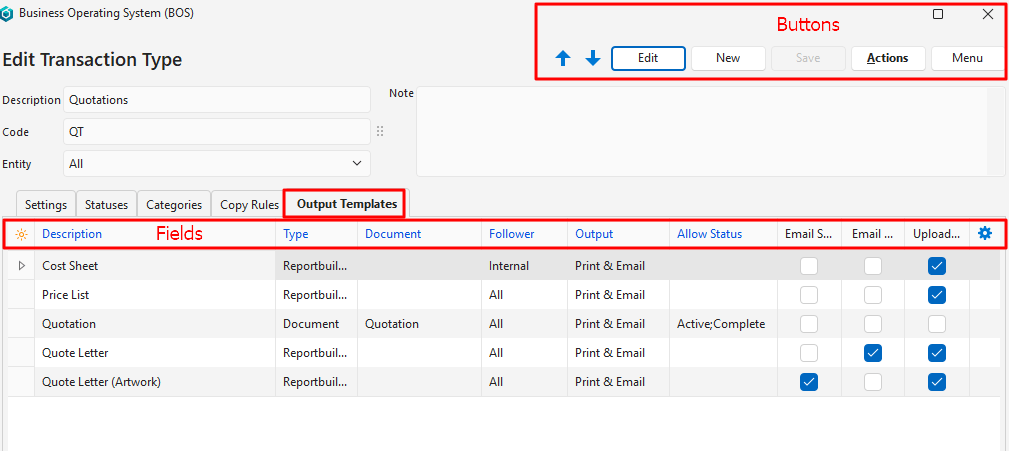Open the Entity dropdown
The width and height of the screenshot is (1009, 451).
coord(217,163)
